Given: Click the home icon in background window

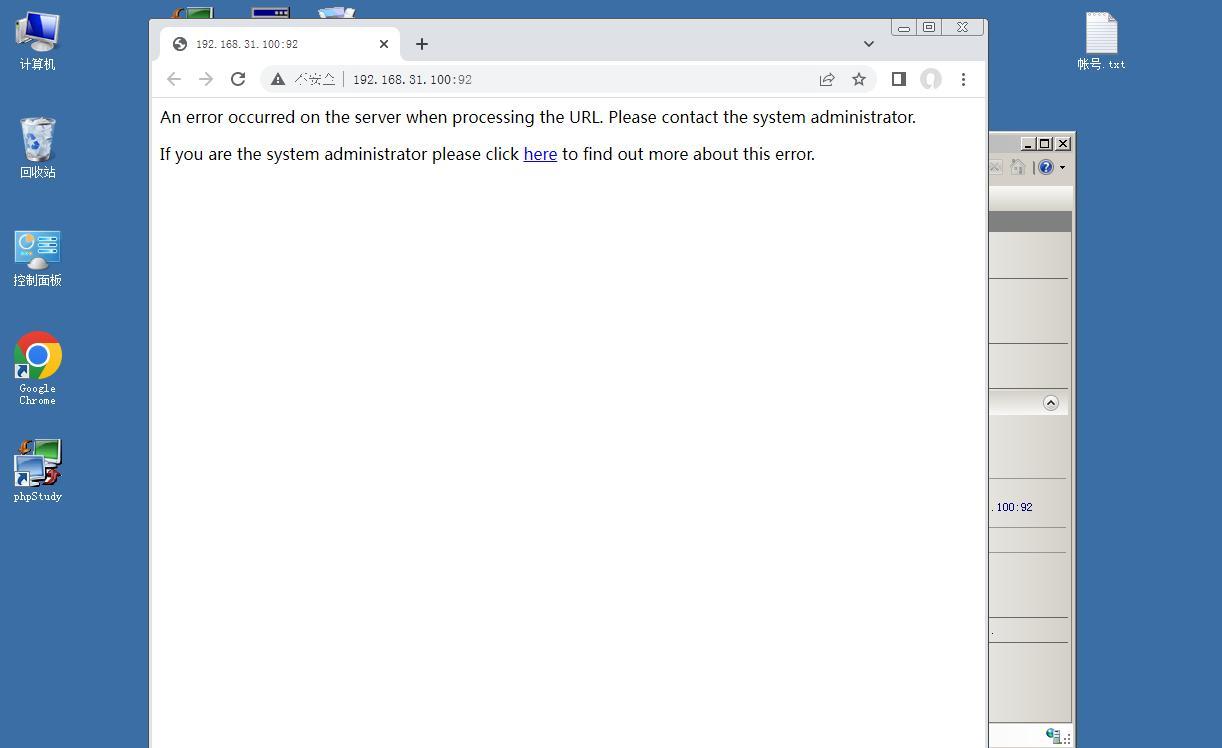Looking at the screenshot, I should (x=1018, y=167).
